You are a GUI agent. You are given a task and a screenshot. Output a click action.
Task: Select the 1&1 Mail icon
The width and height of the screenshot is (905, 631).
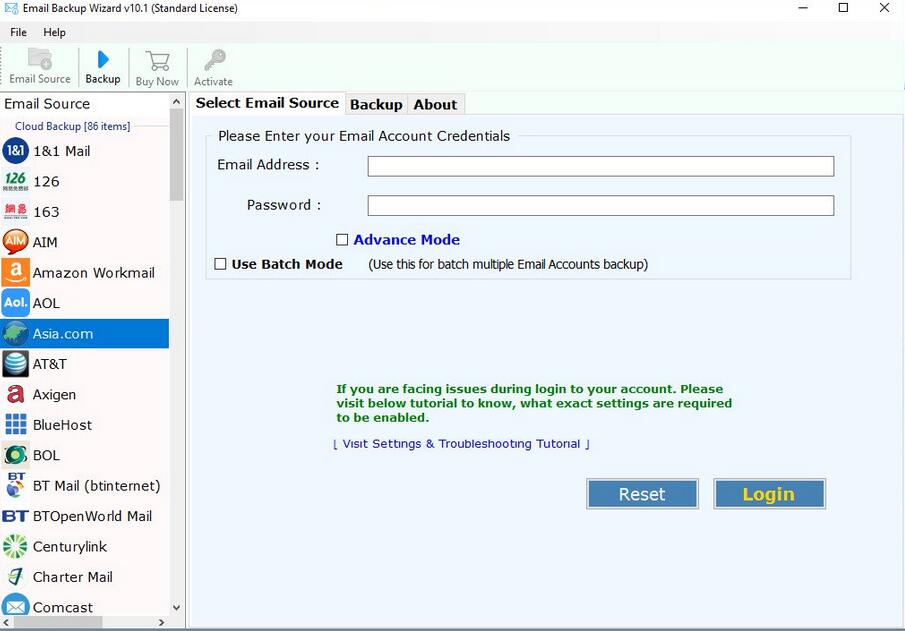pos(15,151)
